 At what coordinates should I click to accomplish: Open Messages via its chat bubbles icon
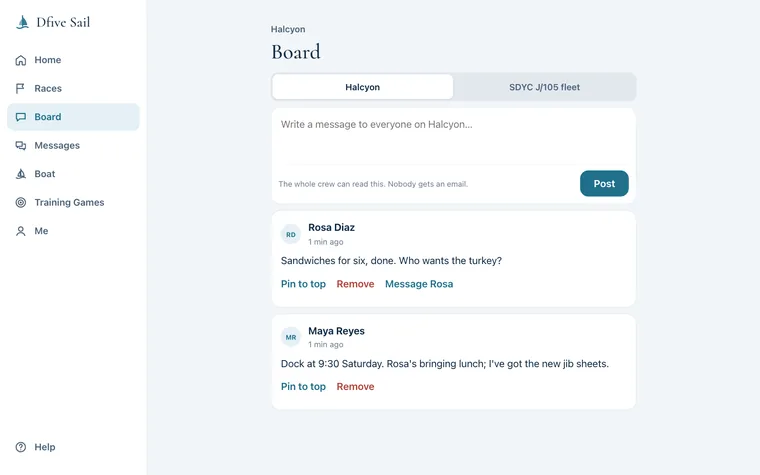[x=21, y=145]
